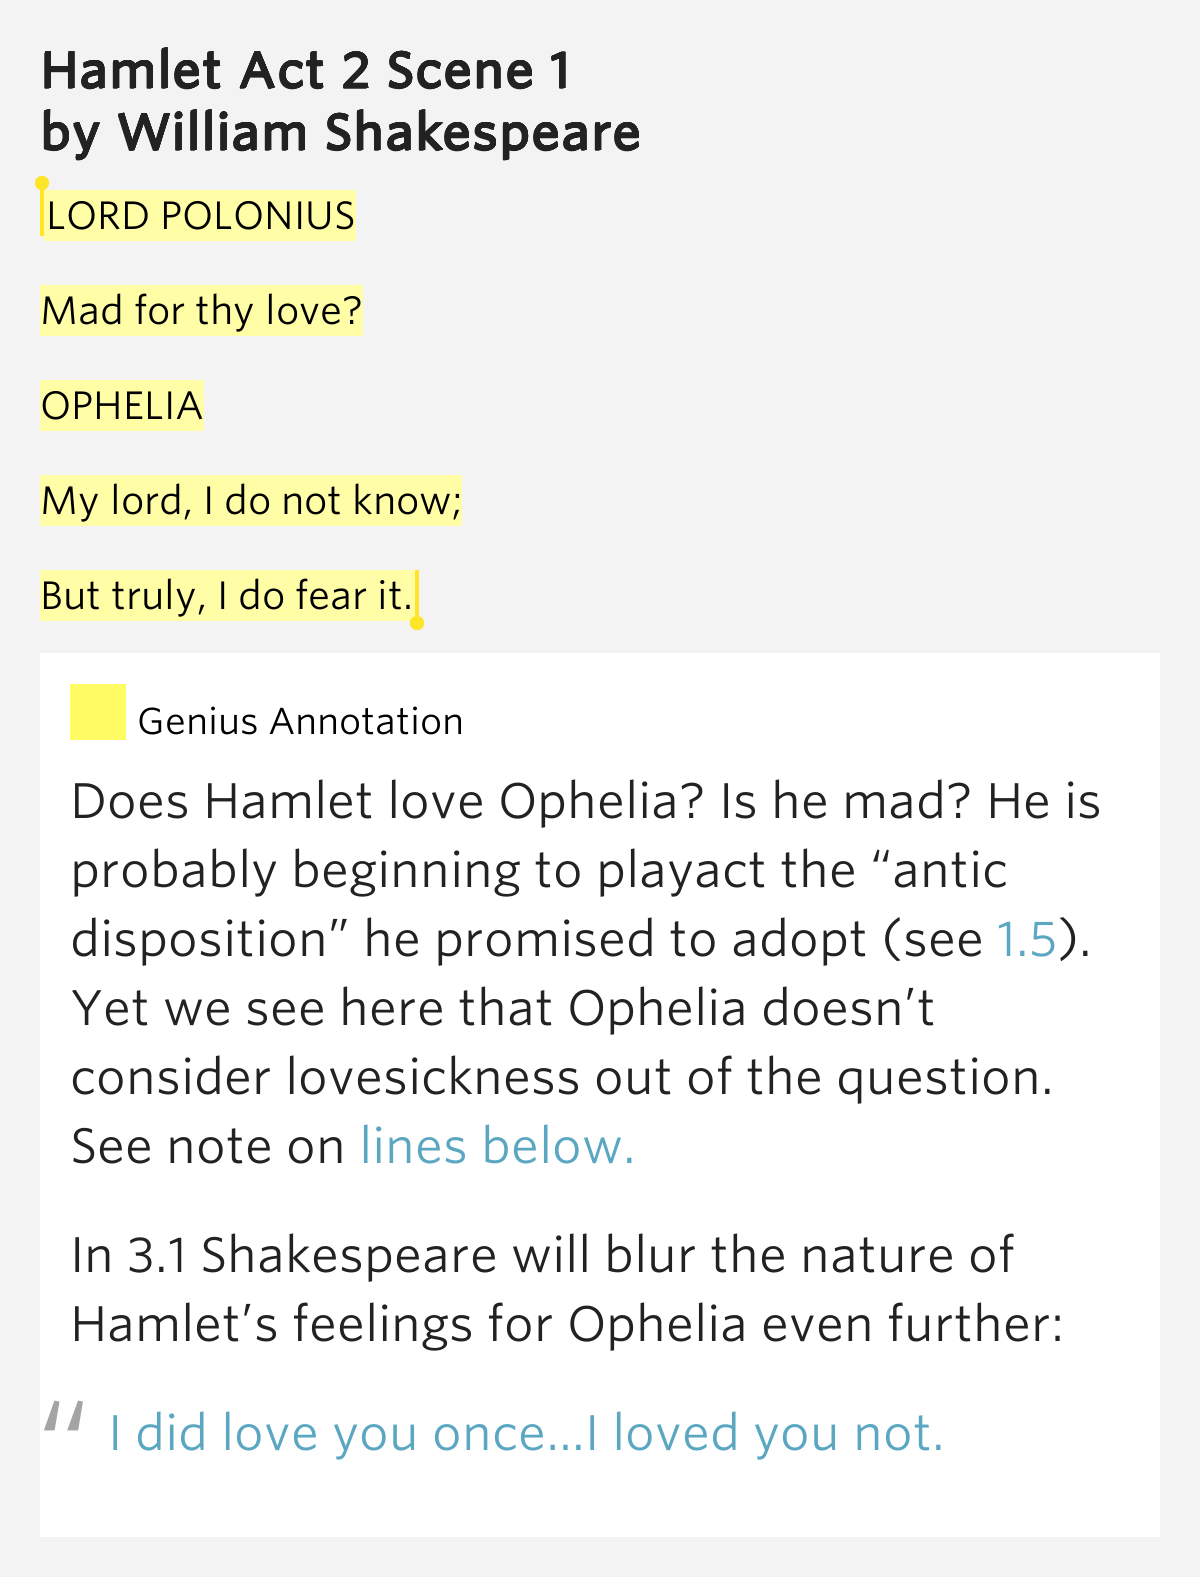Image resolution: width=1200 pixels, height=1577 pixels.
Task: Click the word 'antic' in annotation
Action: (949, 870)
